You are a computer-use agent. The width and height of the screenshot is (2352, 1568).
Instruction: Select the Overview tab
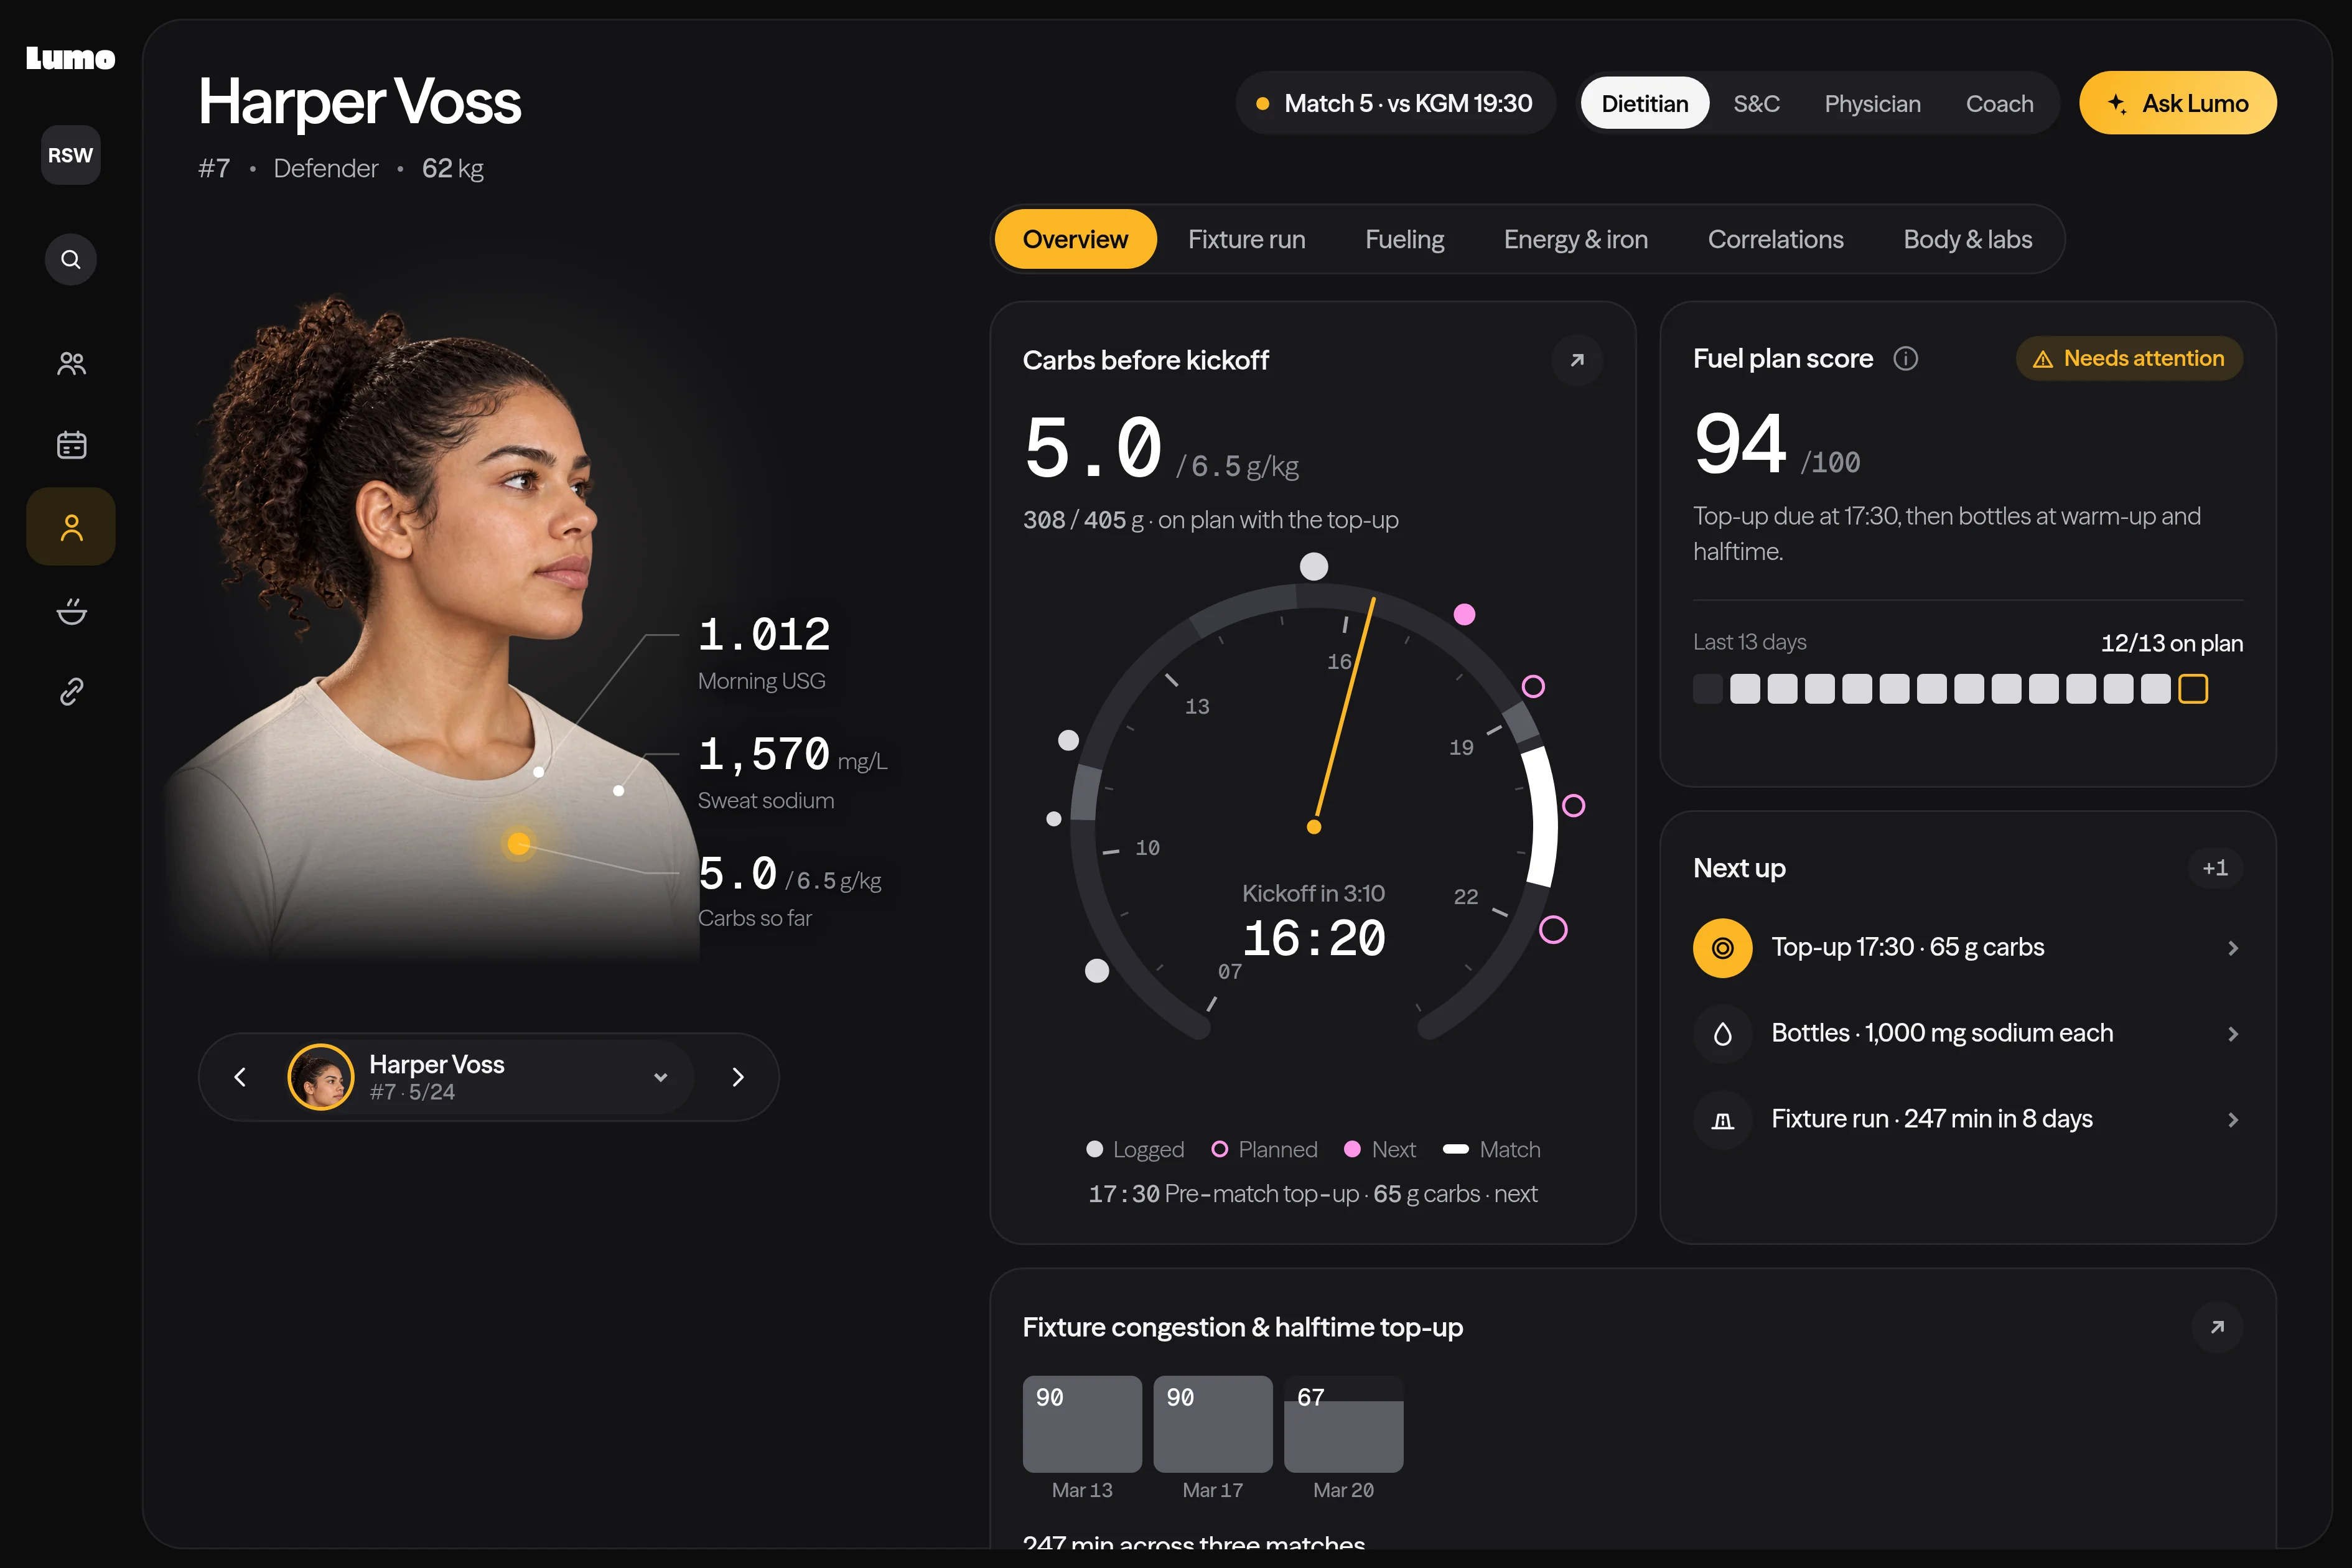pyautogui.click(x=1075, y=239)
